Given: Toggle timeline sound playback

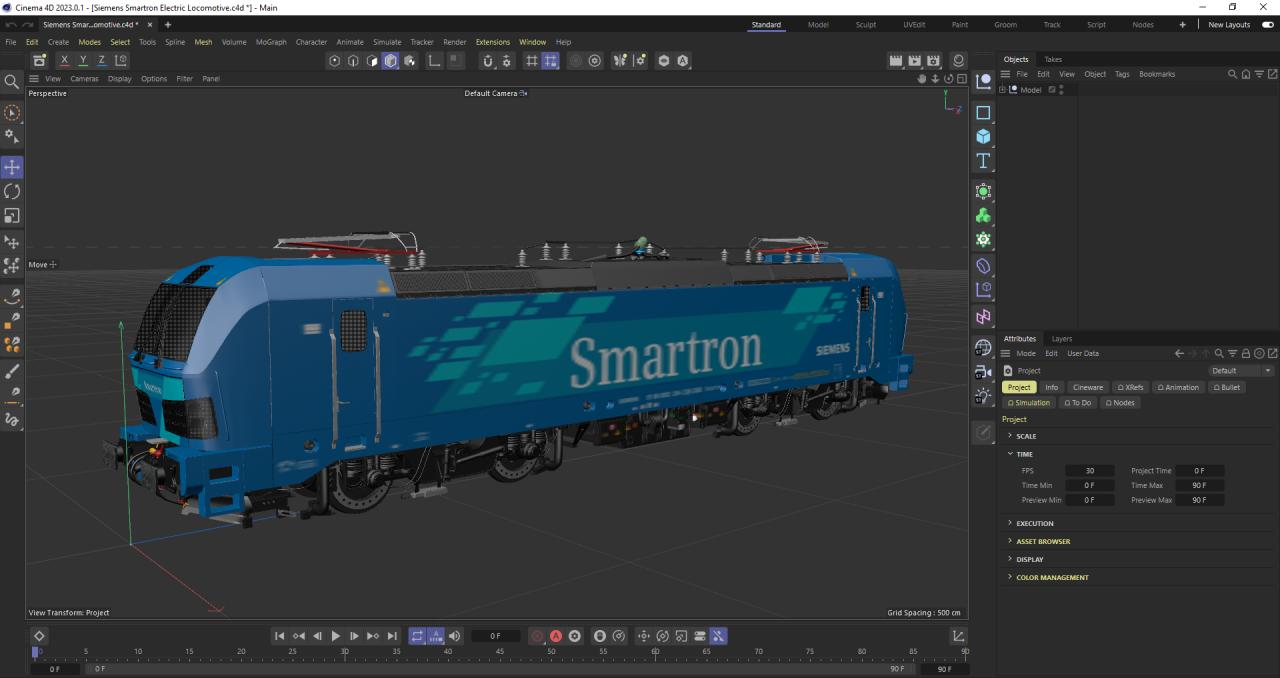Looking at the screenshot, I should tap(455, 636).
